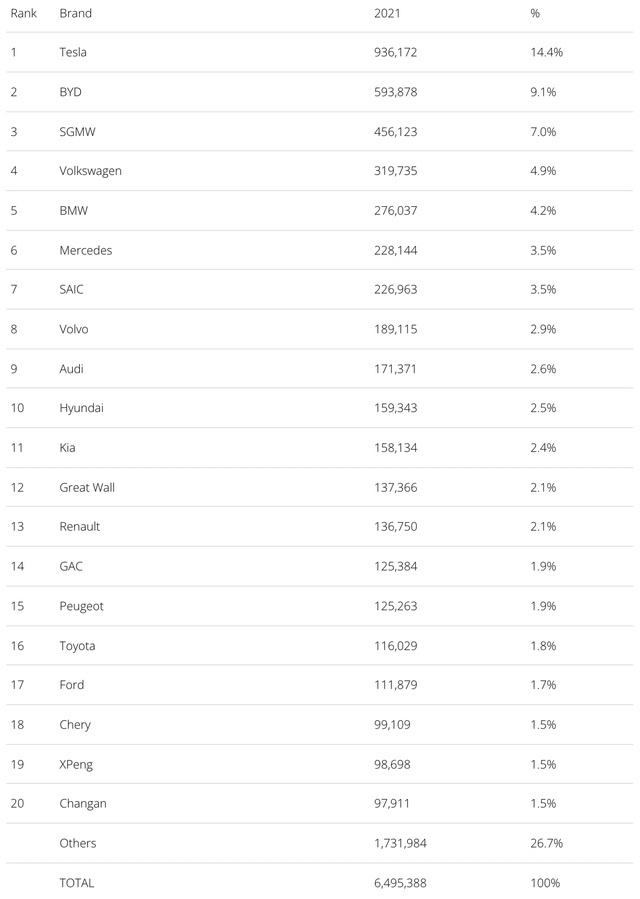Click the Brand column header
This screenshot has height=899, width=640.
[x=76, y=13]
